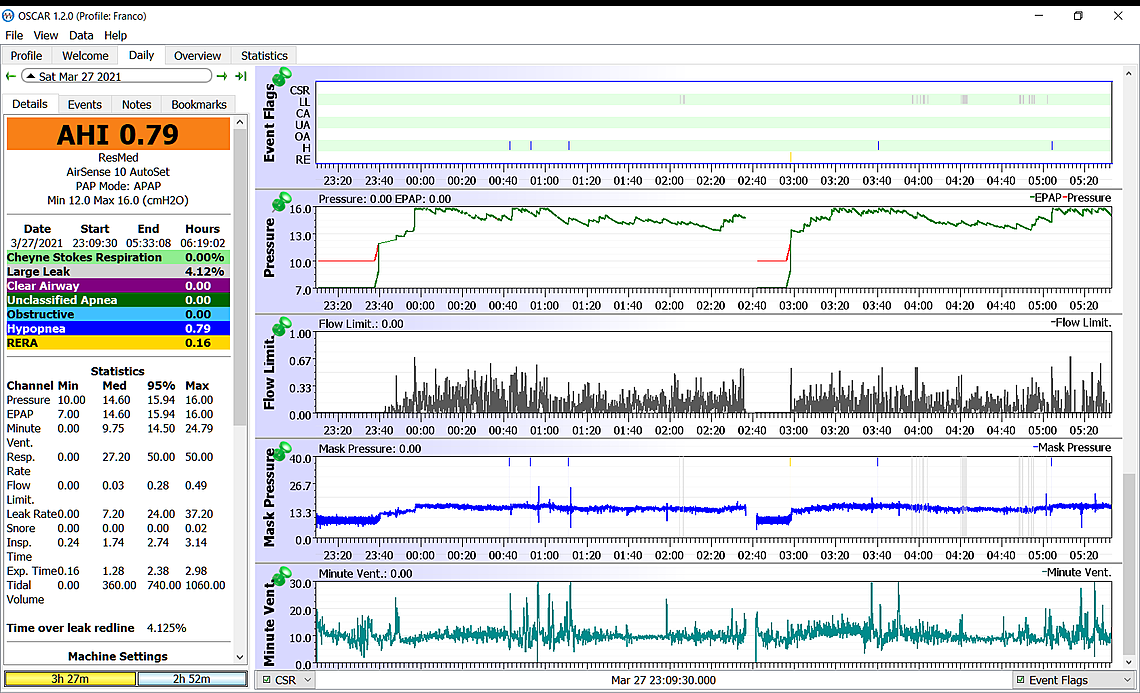Click the OSCAR application icon in the title bar
The image size is (1140, 693).
click(8, 15)
